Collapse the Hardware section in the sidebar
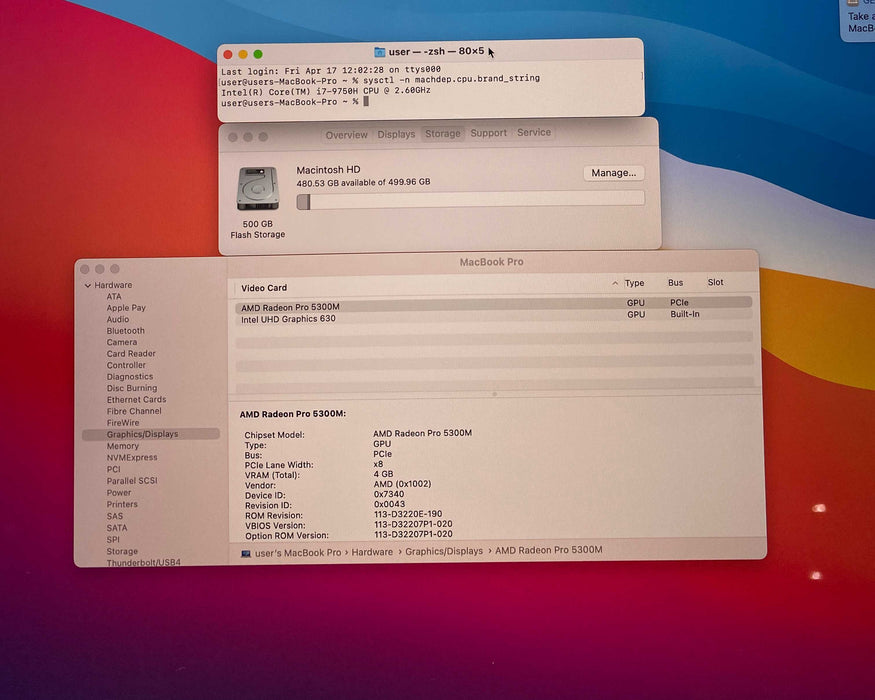This screenshot has width=875, height=700. pyautogui.click(x=88, y=285)
